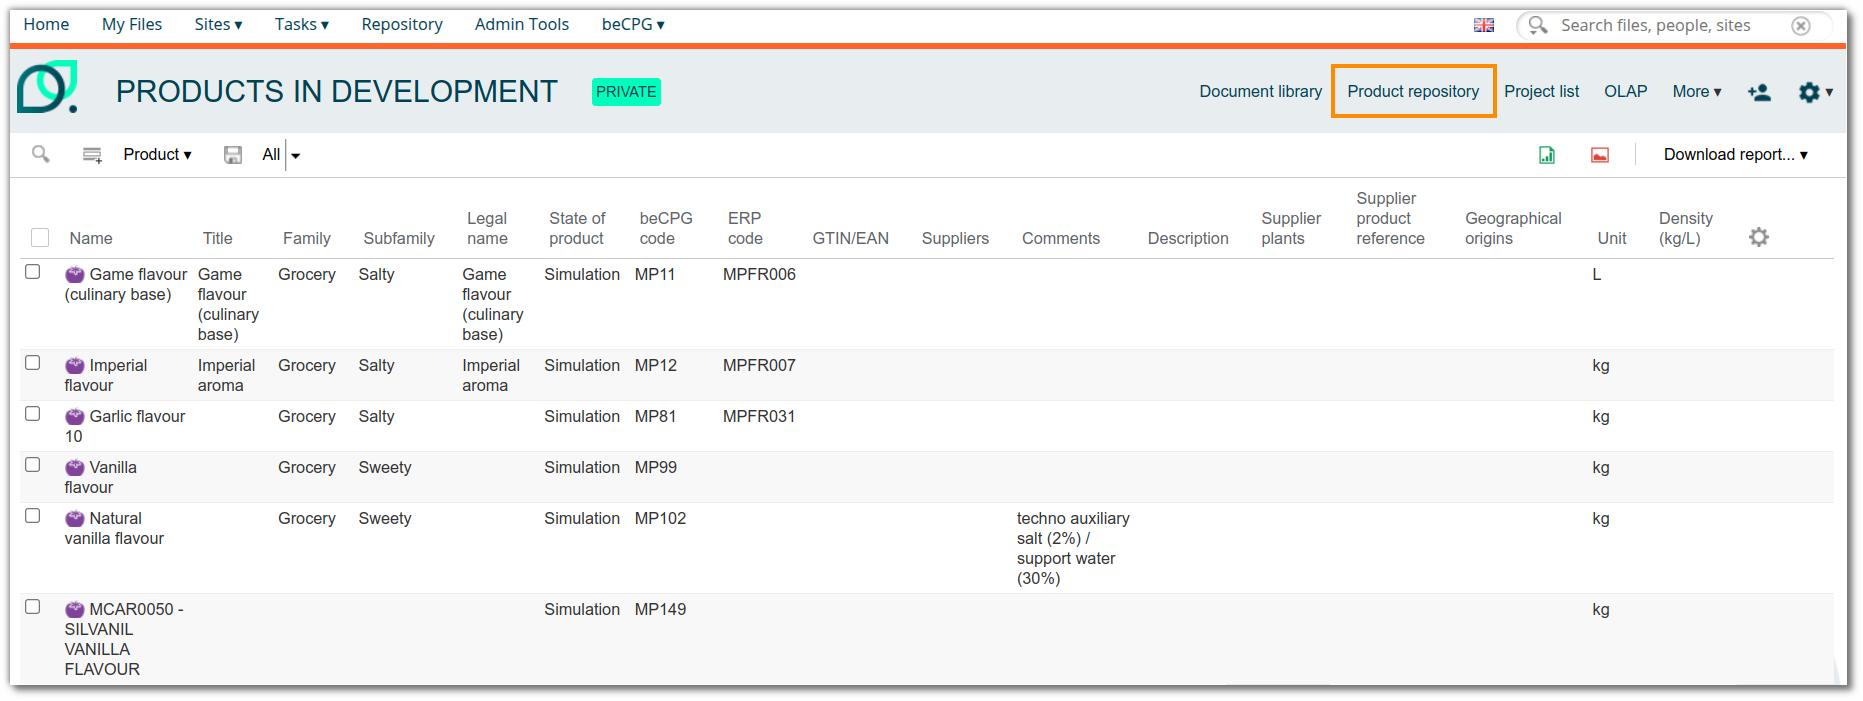This screenshot has width=1863, height=701.
Task: Sort by the beCPG code column header
Action: 666,228
